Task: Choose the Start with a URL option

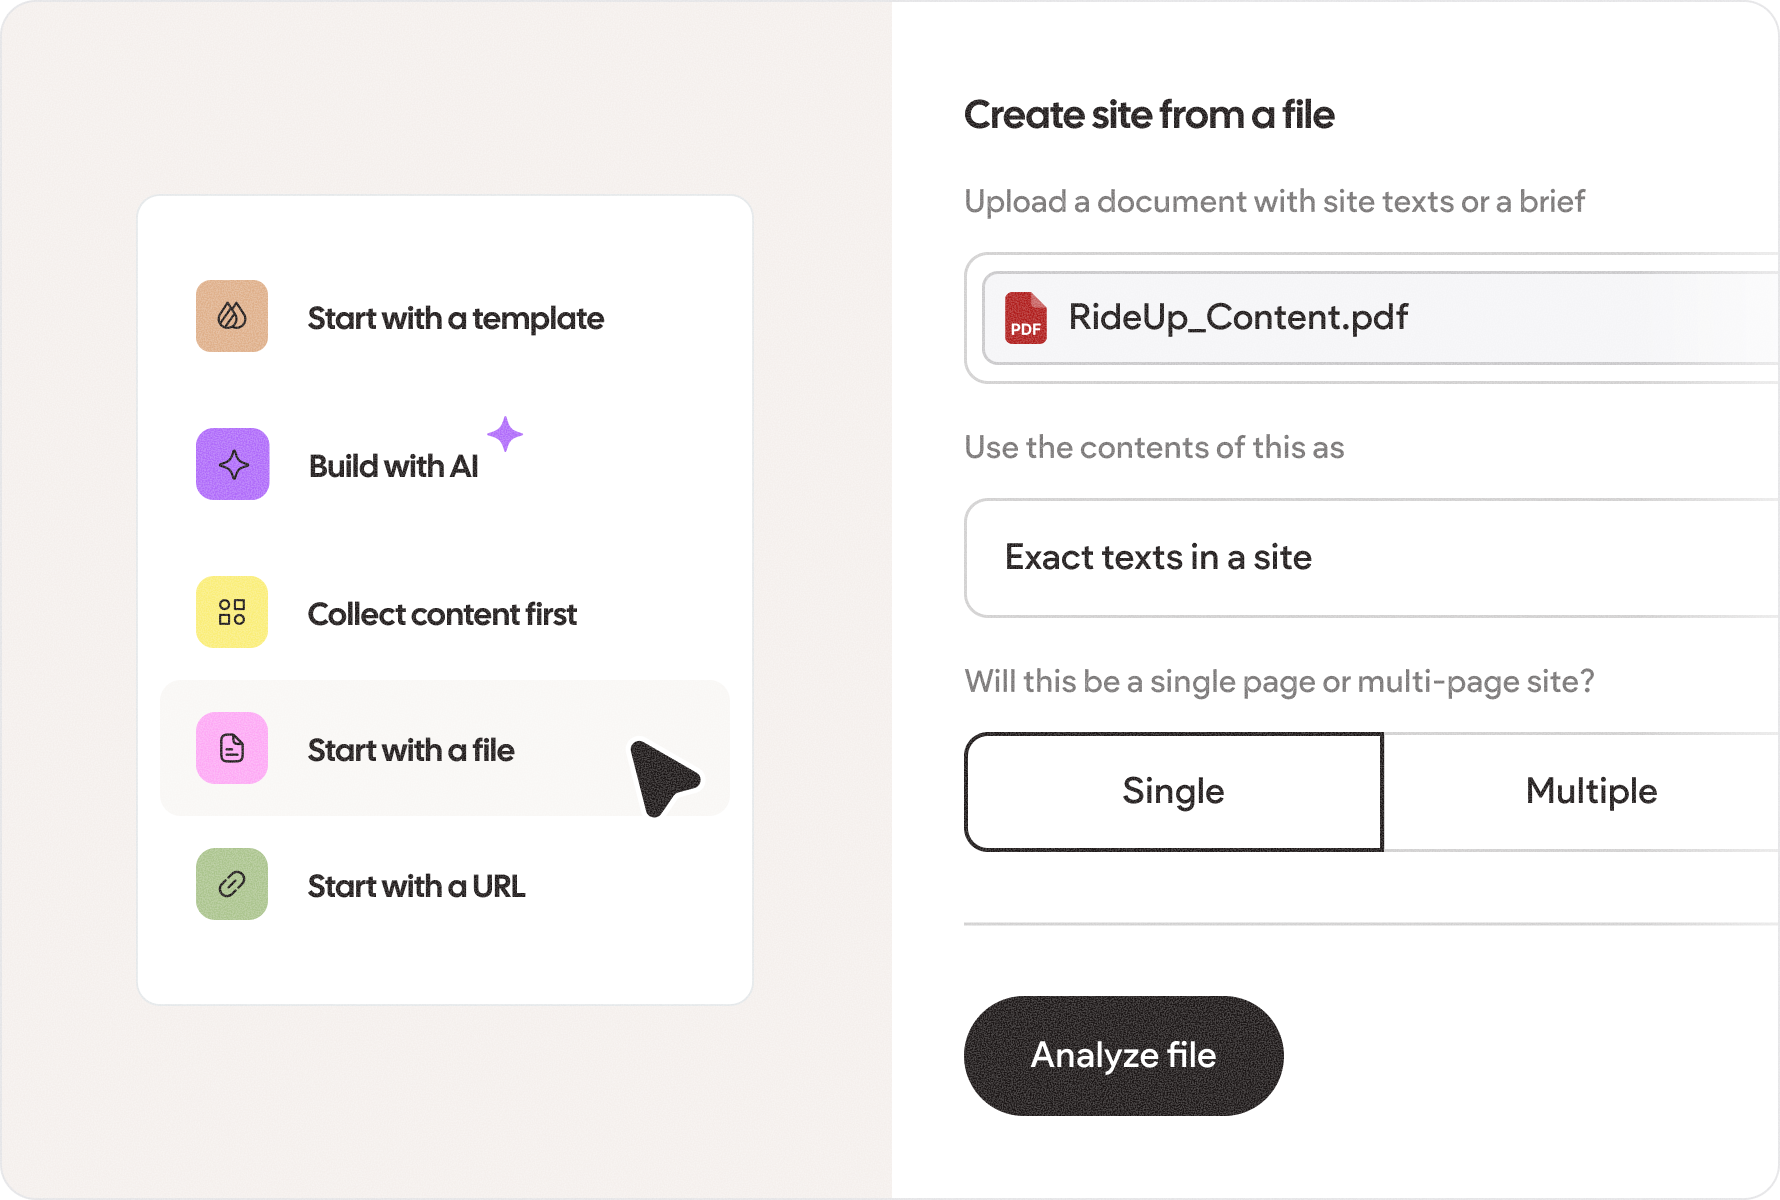Action: (x=445, y=886)
